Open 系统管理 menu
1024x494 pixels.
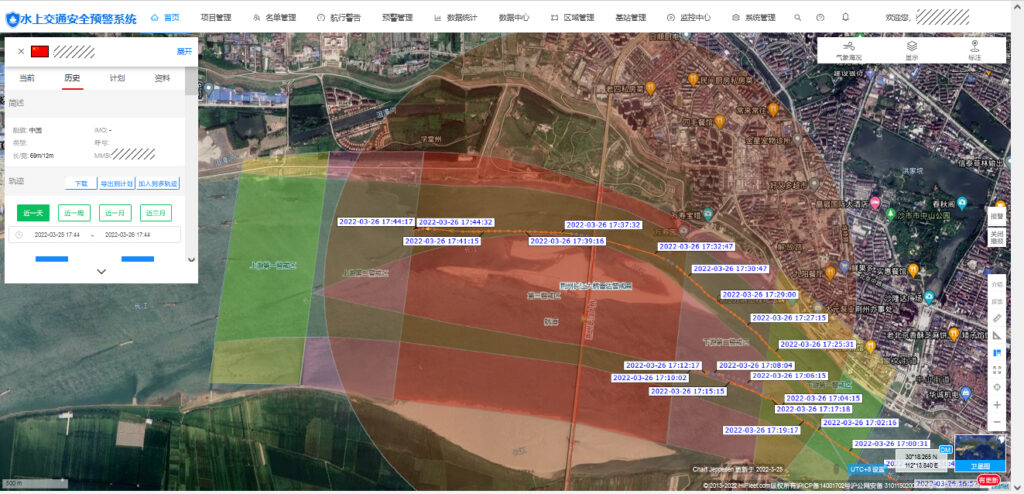(753, 18)
